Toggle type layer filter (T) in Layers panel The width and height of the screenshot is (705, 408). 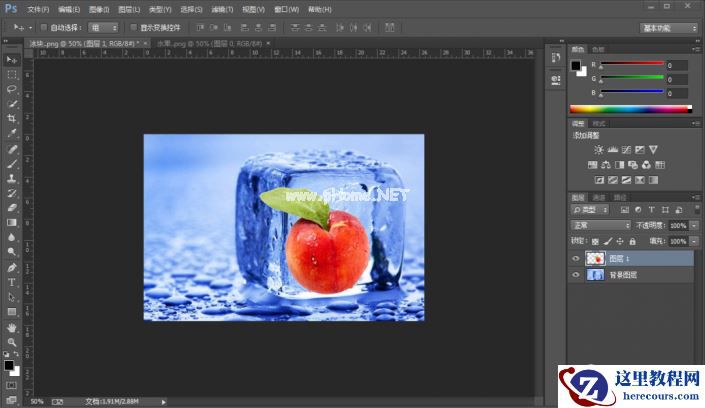point(651,210)
